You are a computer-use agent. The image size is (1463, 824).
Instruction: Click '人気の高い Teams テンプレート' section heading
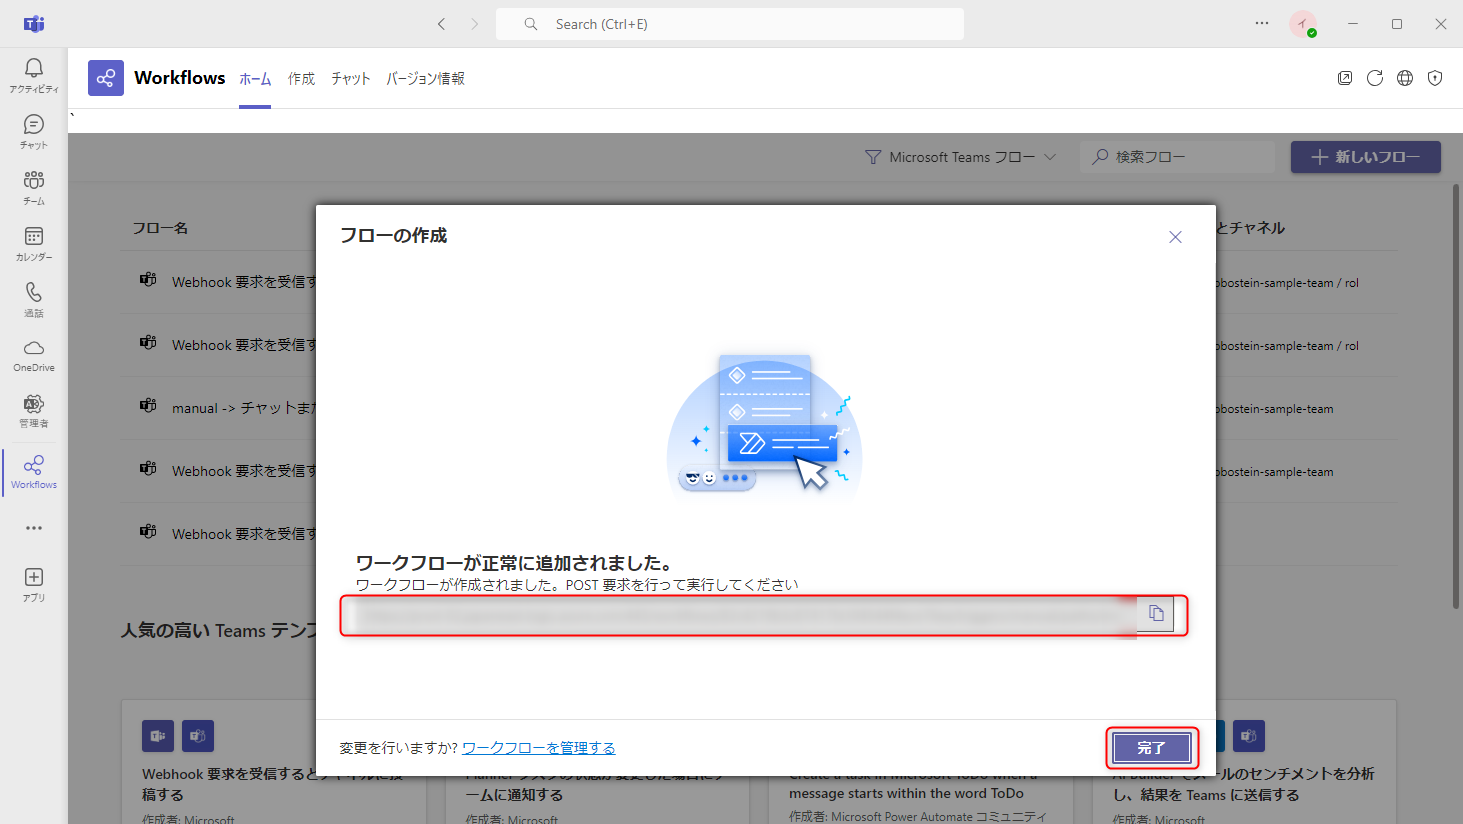pyautogui.click(x=219, y=631)
